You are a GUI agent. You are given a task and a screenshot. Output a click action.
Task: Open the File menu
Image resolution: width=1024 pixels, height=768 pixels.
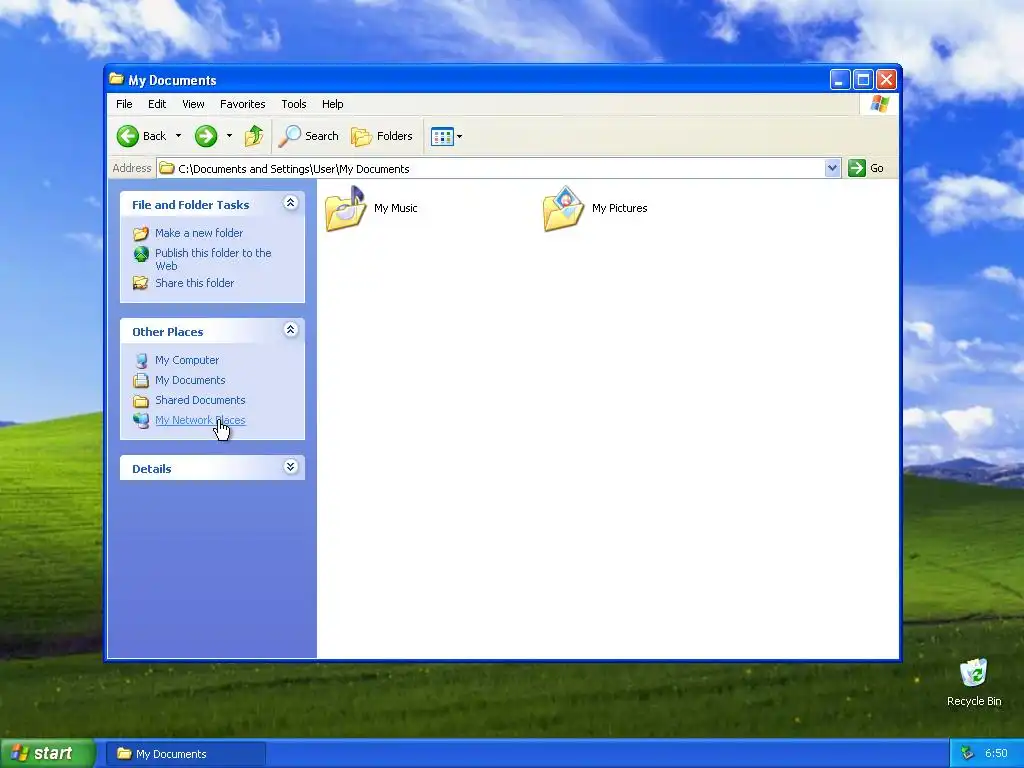pos(124,104)
